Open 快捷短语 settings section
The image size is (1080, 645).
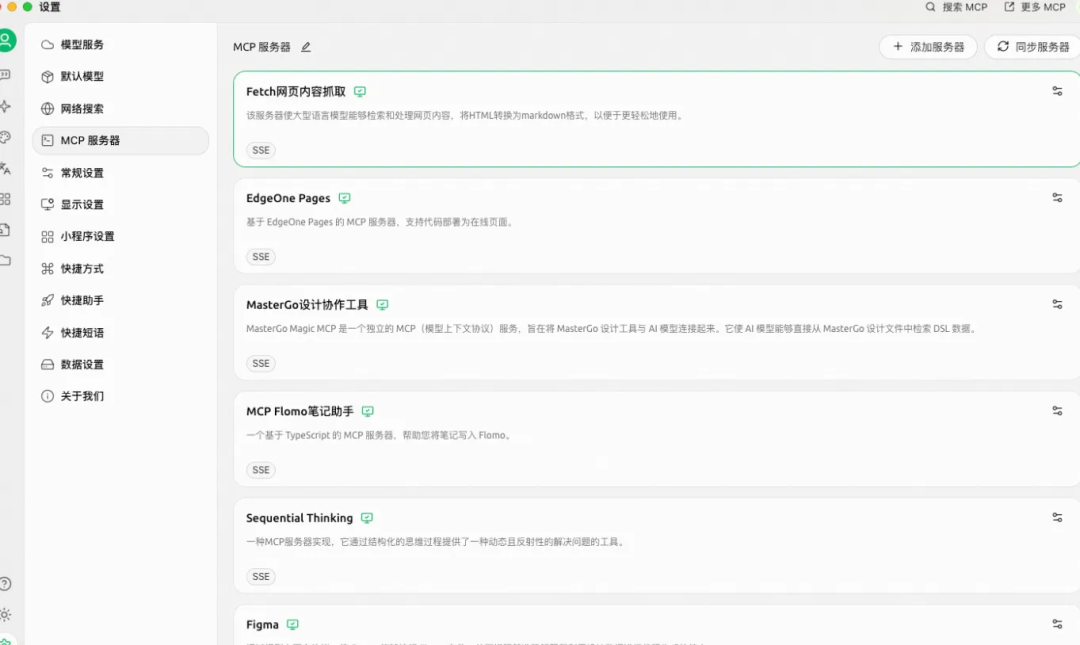pyautogui.click(x=121, y=333)
